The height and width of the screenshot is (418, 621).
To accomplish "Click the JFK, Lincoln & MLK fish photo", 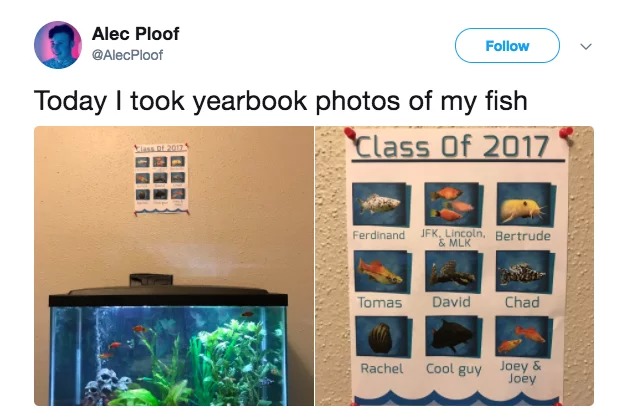I will pyautogui.click(x=453, y=204).
